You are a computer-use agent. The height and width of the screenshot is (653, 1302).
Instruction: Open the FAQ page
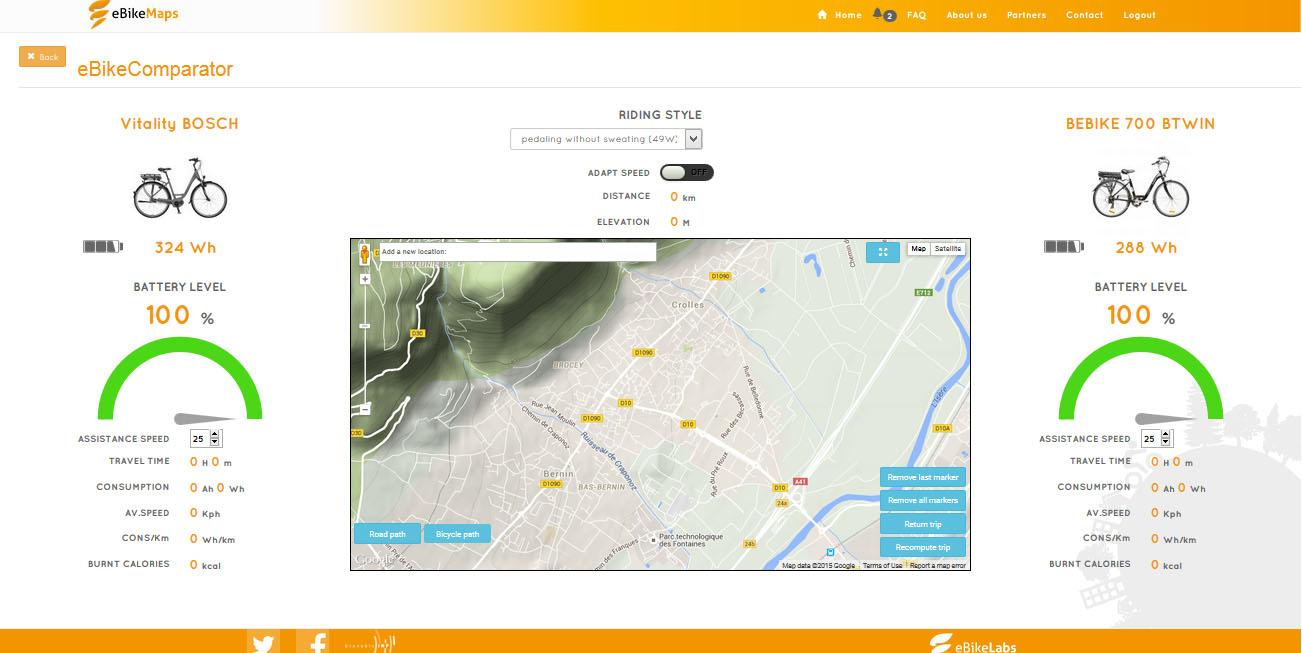916,15
